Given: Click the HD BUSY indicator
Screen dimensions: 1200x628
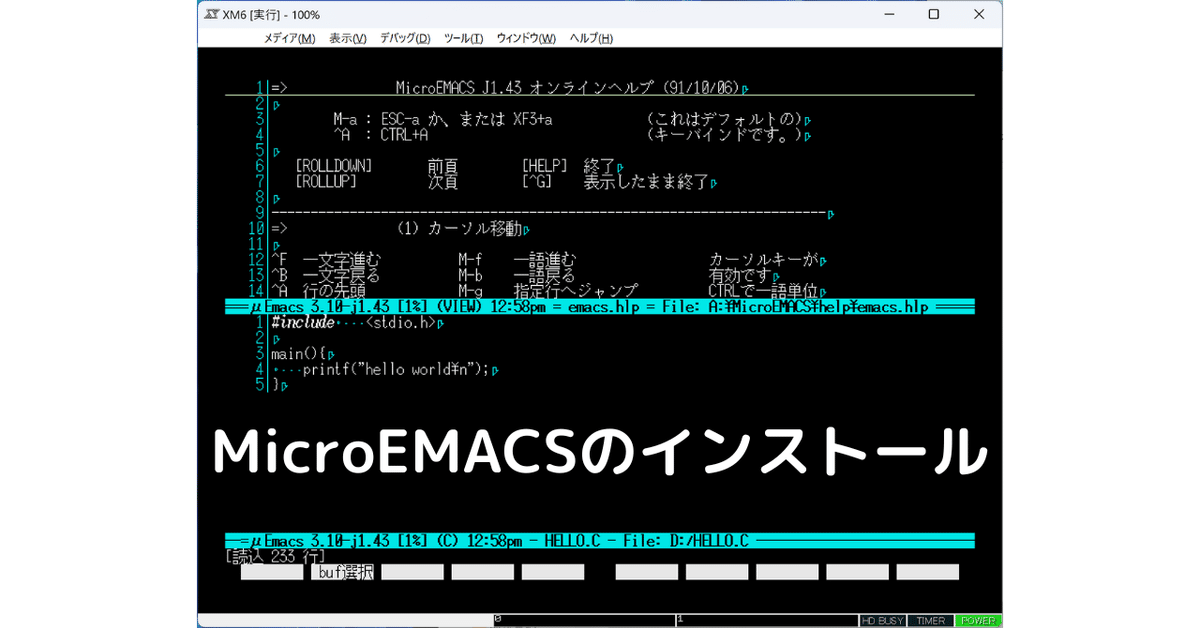Looking at the screenshot, I should click(x=881, y=619).
